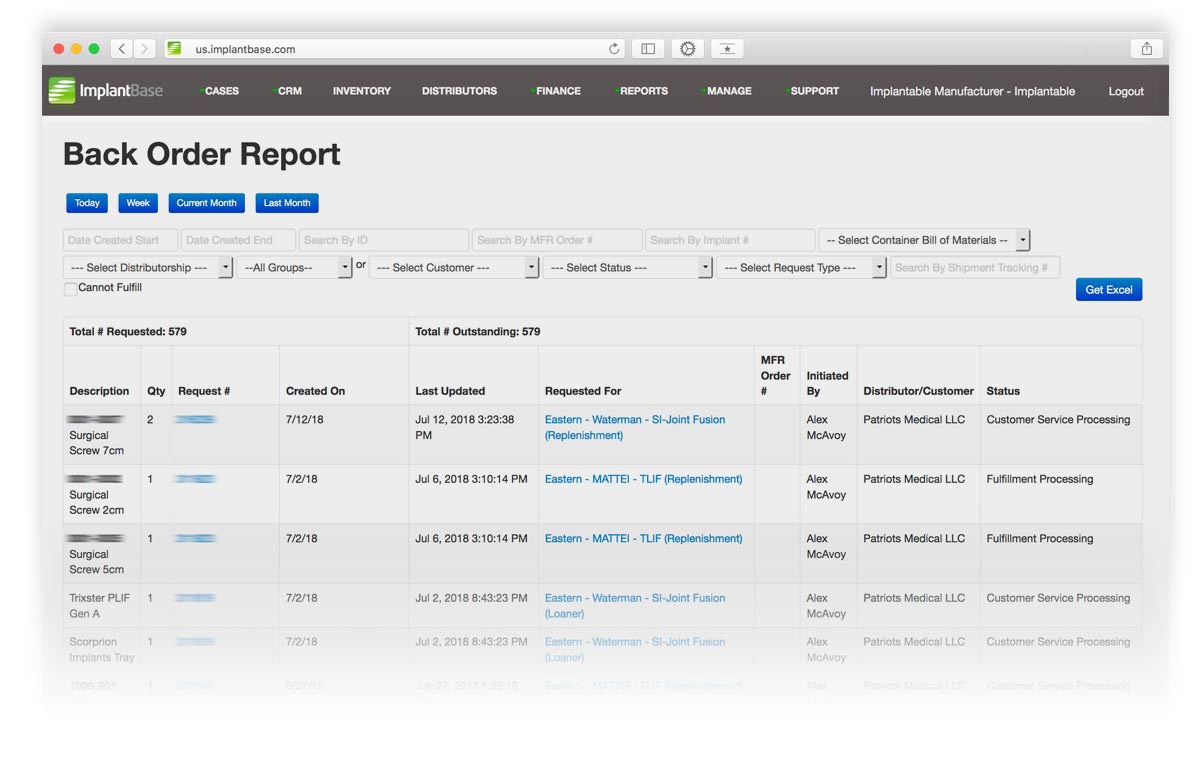
Task: Click the bookmarks star toolbar icon
Action: 727,49
